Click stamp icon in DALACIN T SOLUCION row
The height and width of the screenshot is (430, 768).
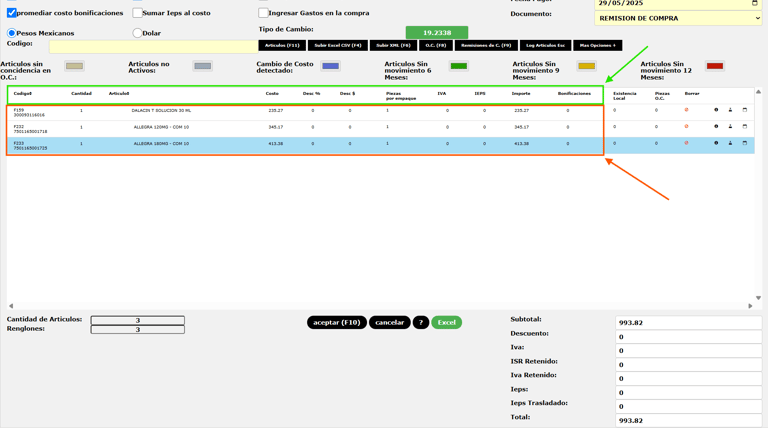coord(730,110)
